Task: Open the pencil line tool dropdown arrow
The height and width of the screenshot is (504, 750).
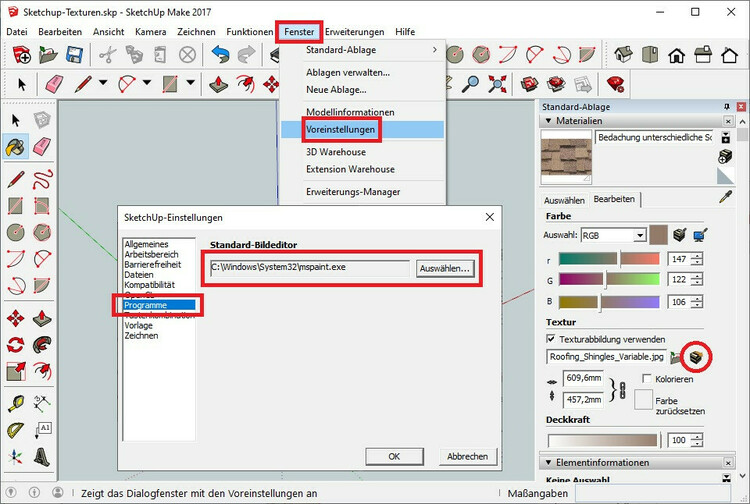Action: click(x=103, y=83)
